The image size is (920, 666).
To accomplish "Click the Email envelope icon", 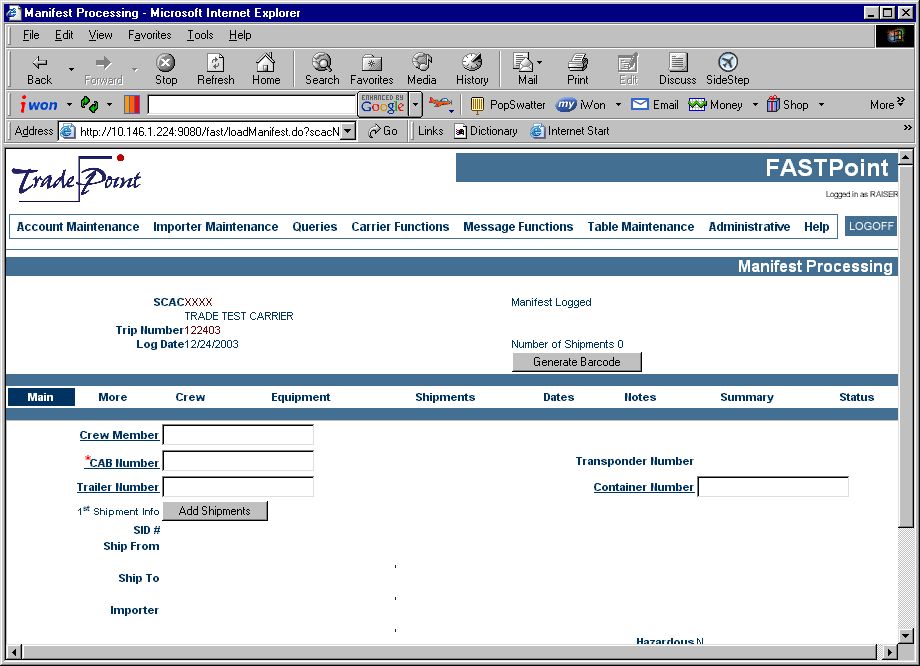I will pyautogui.click(x=640, y=104).
